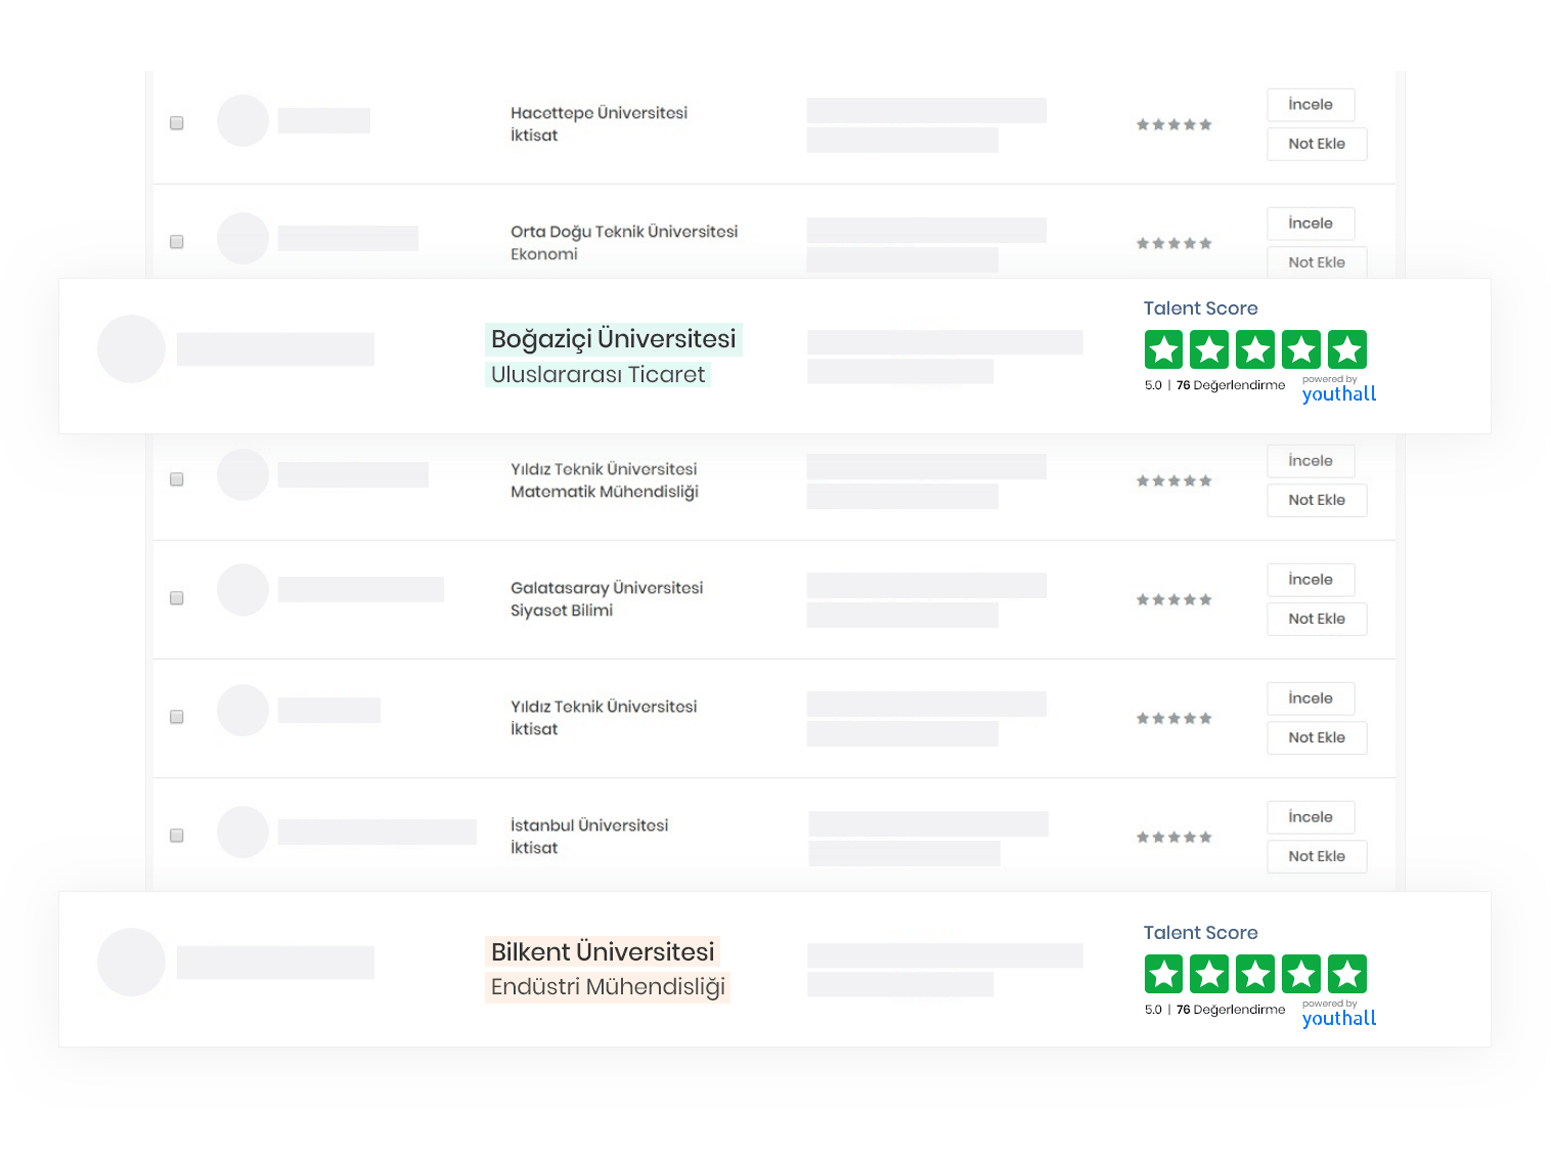The height and width of the screenshot is (1161, 1551).
Task: Click 'Galatasaray Üniversitesi' text
Action: pyautogui.click(x=607, y=588)
